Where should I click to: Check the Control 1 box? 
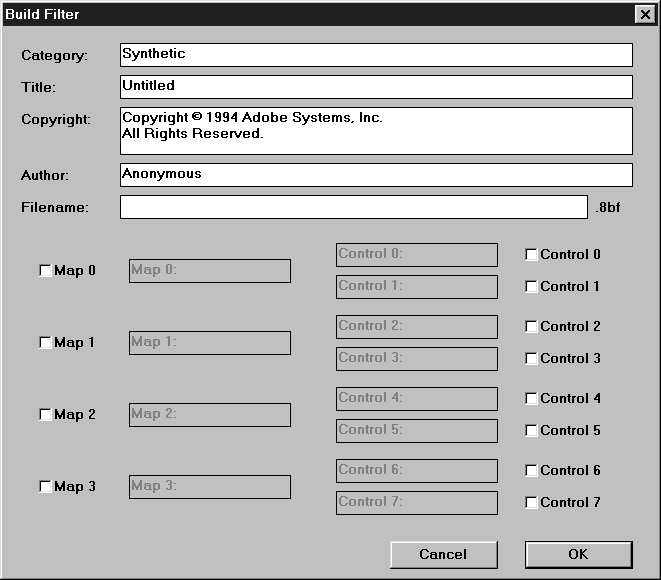coord(532,287)
